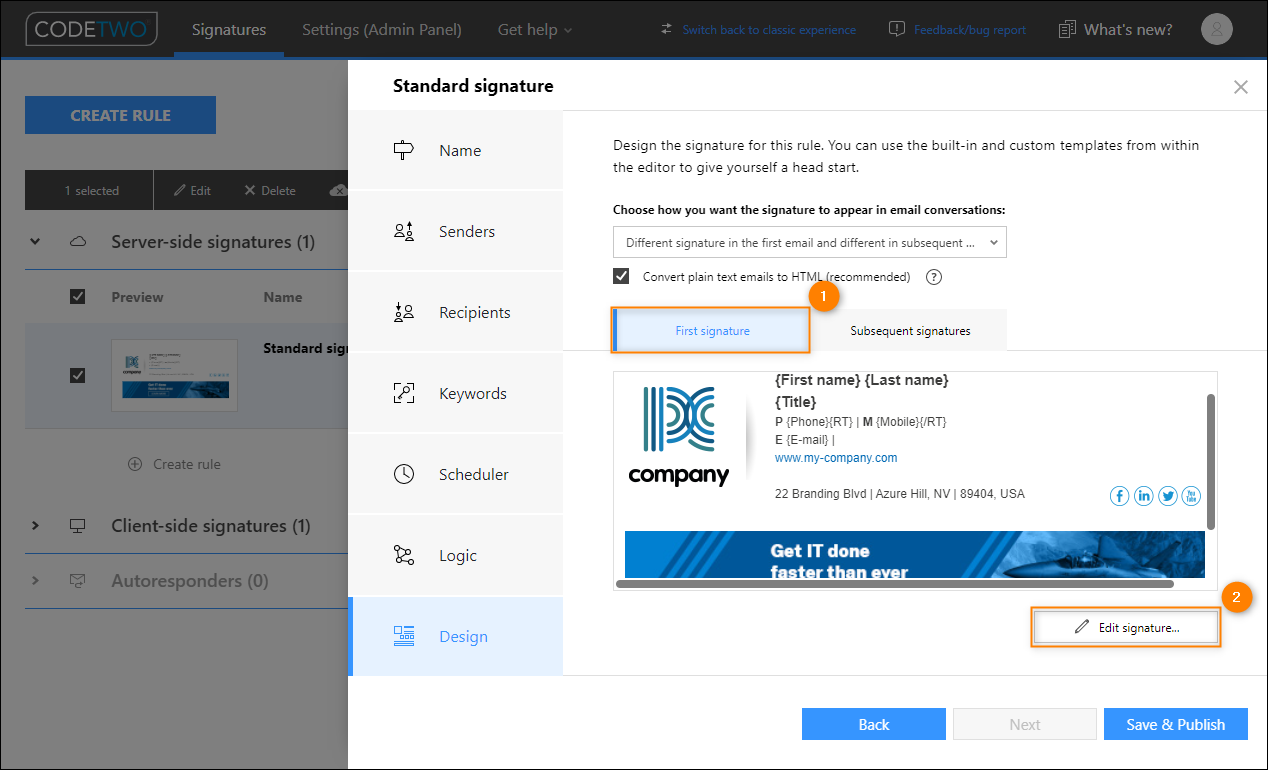Click the pencil Edit icon in the toolbar

coord(180,190)
